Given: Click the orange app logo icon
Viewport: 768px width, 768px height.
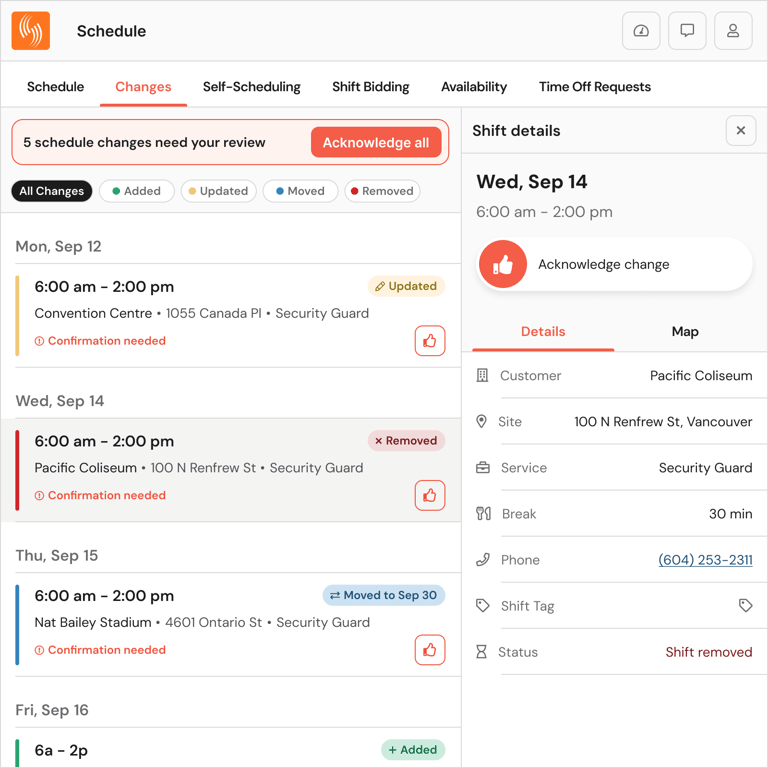Looking at the screenshot, I should coord(30,31).
